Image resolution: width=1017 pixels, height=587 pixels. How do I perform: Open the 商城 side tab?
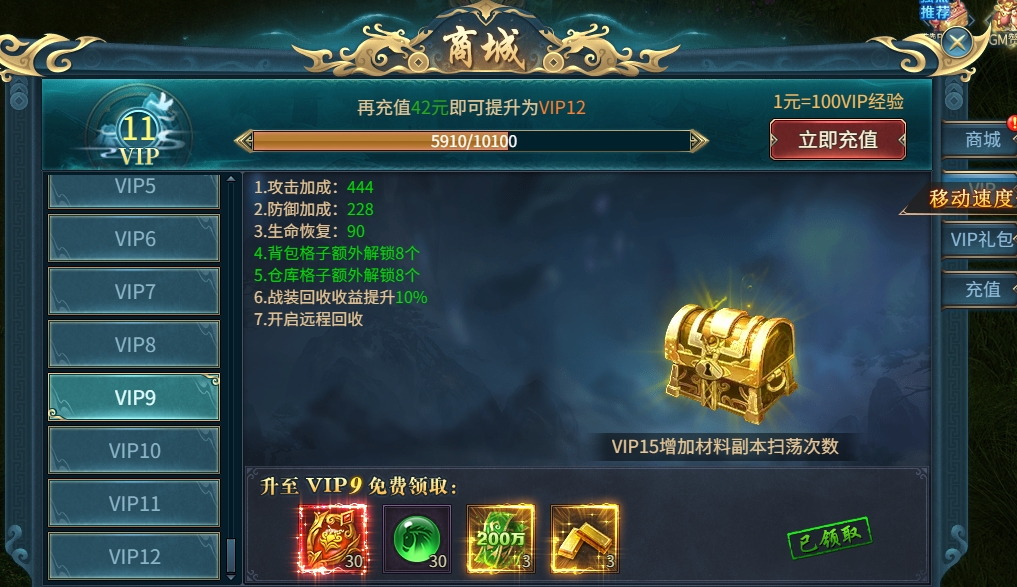point(981,139)
